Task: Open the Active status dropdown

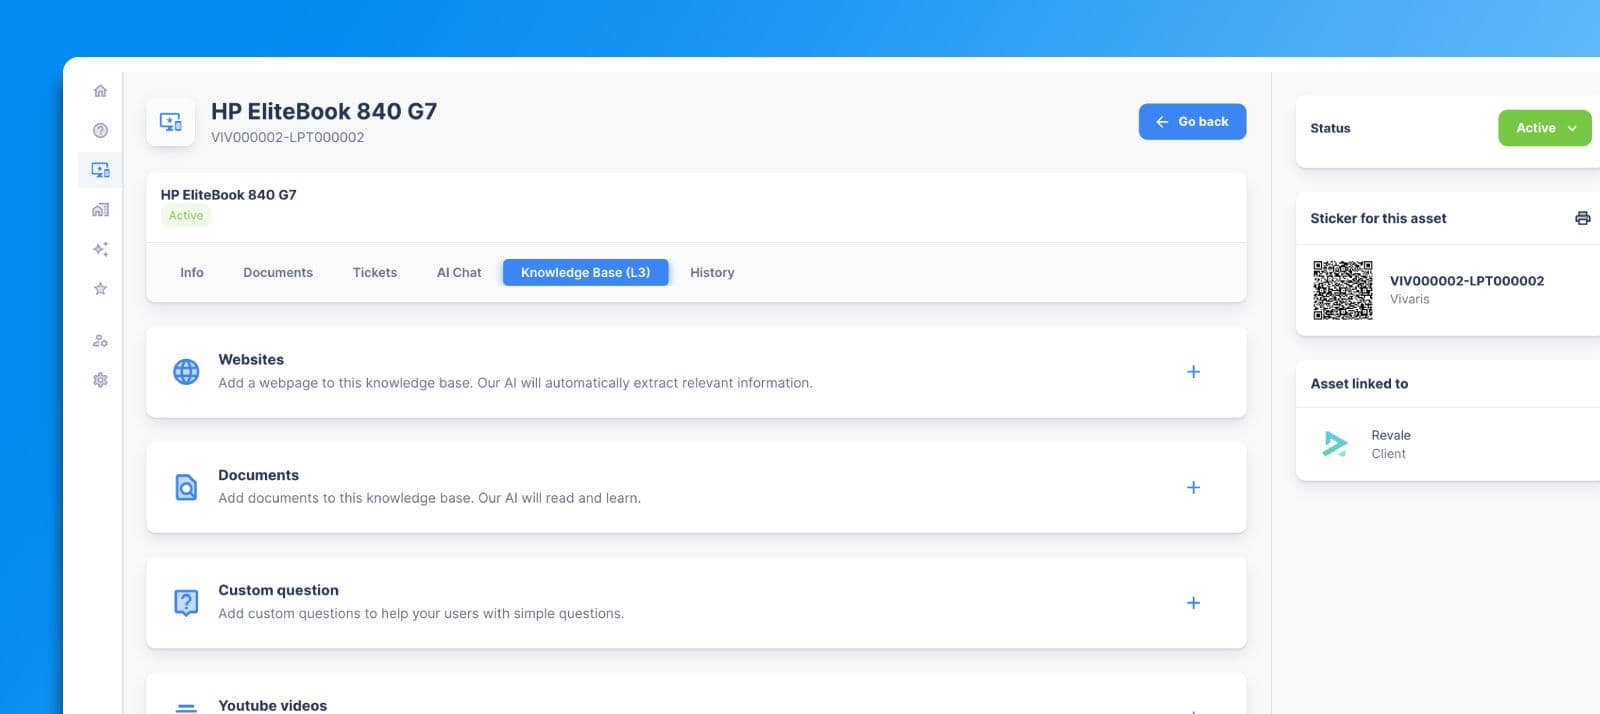Action: (1544, 128)
